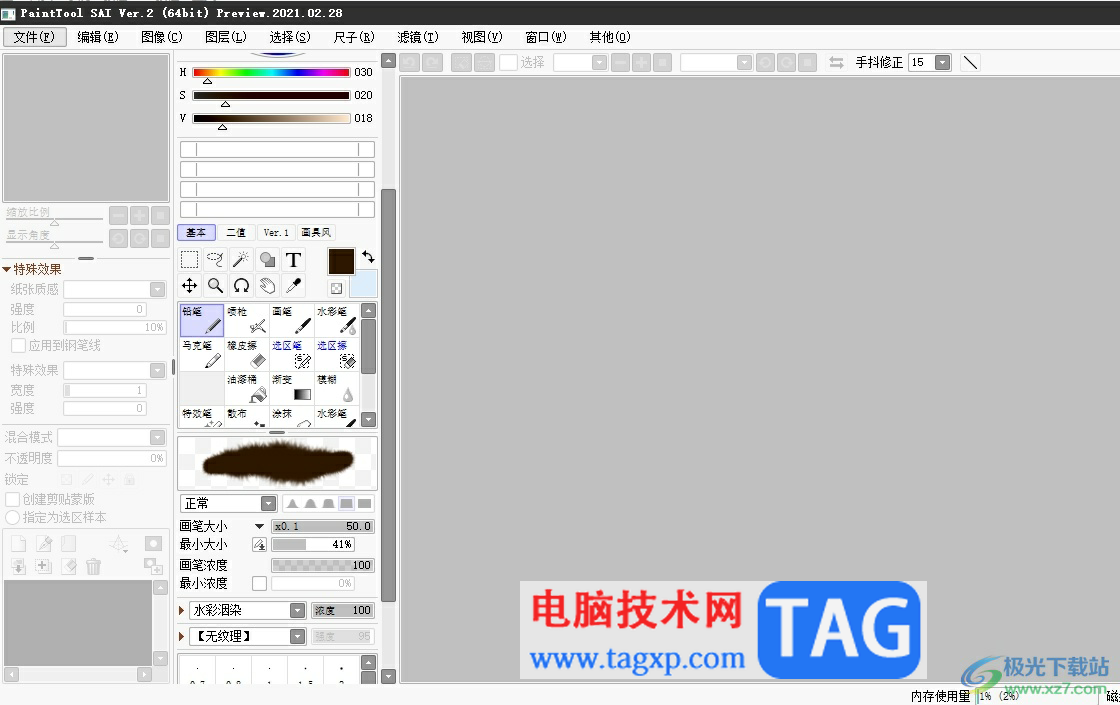This screenshot has height=705, width=1120.
Task: Expand the 水彩洇染 section arrow
Action: tap(181, 611)
